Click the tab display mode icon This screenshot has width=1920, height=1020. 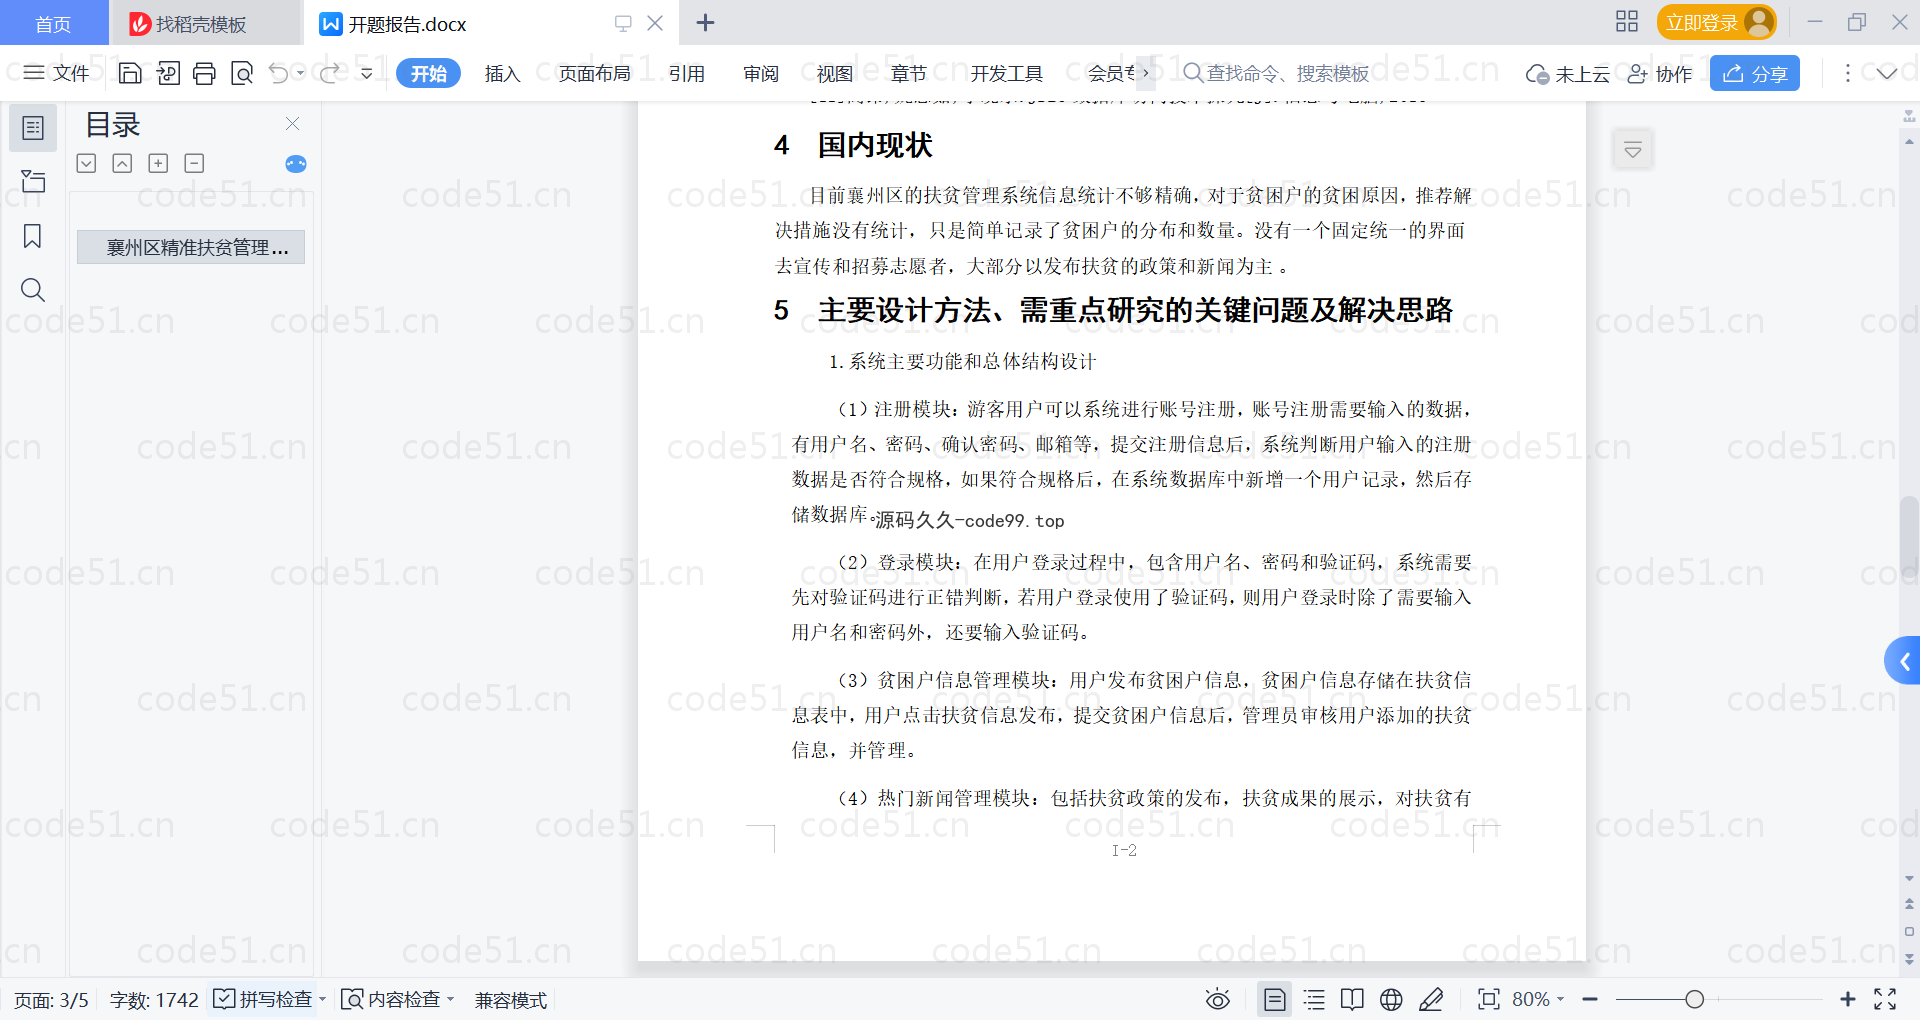(623, 23)
